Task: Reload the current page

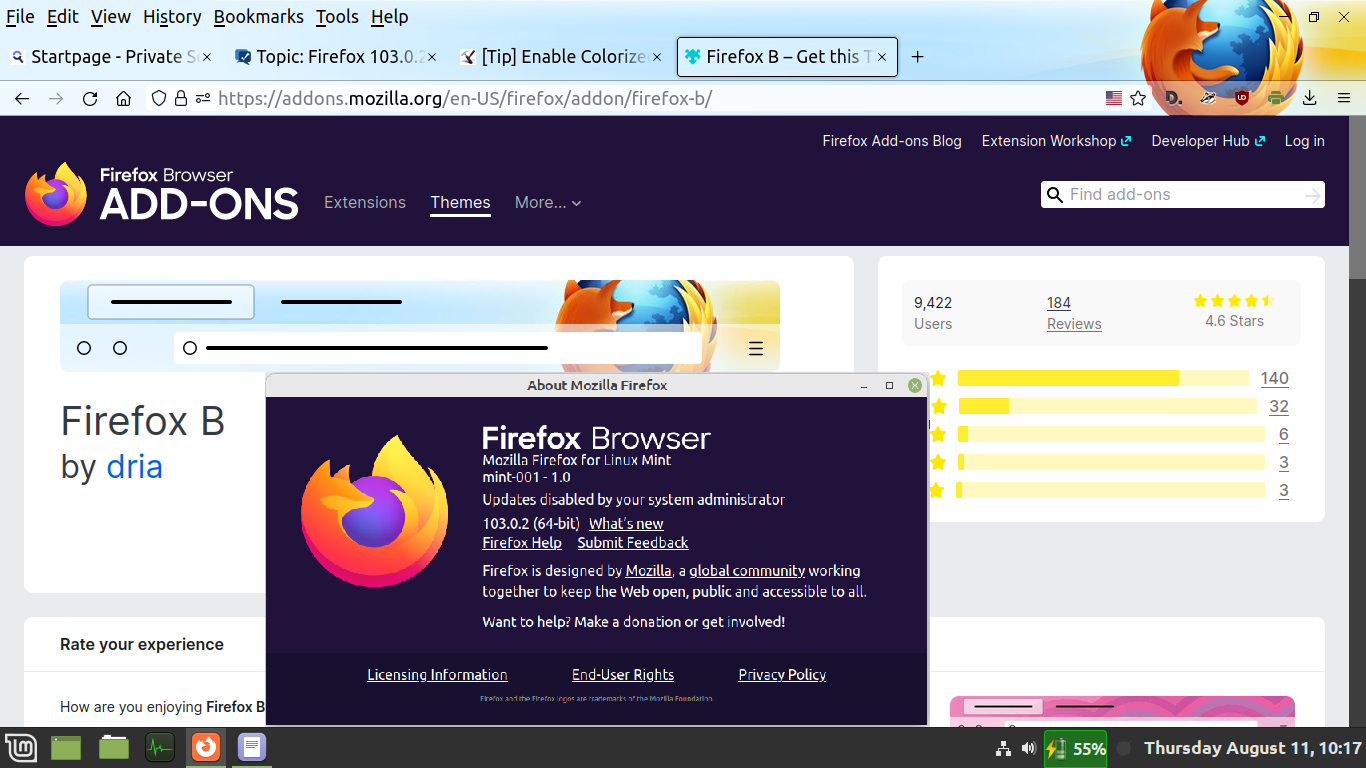Action: point(90,98)
